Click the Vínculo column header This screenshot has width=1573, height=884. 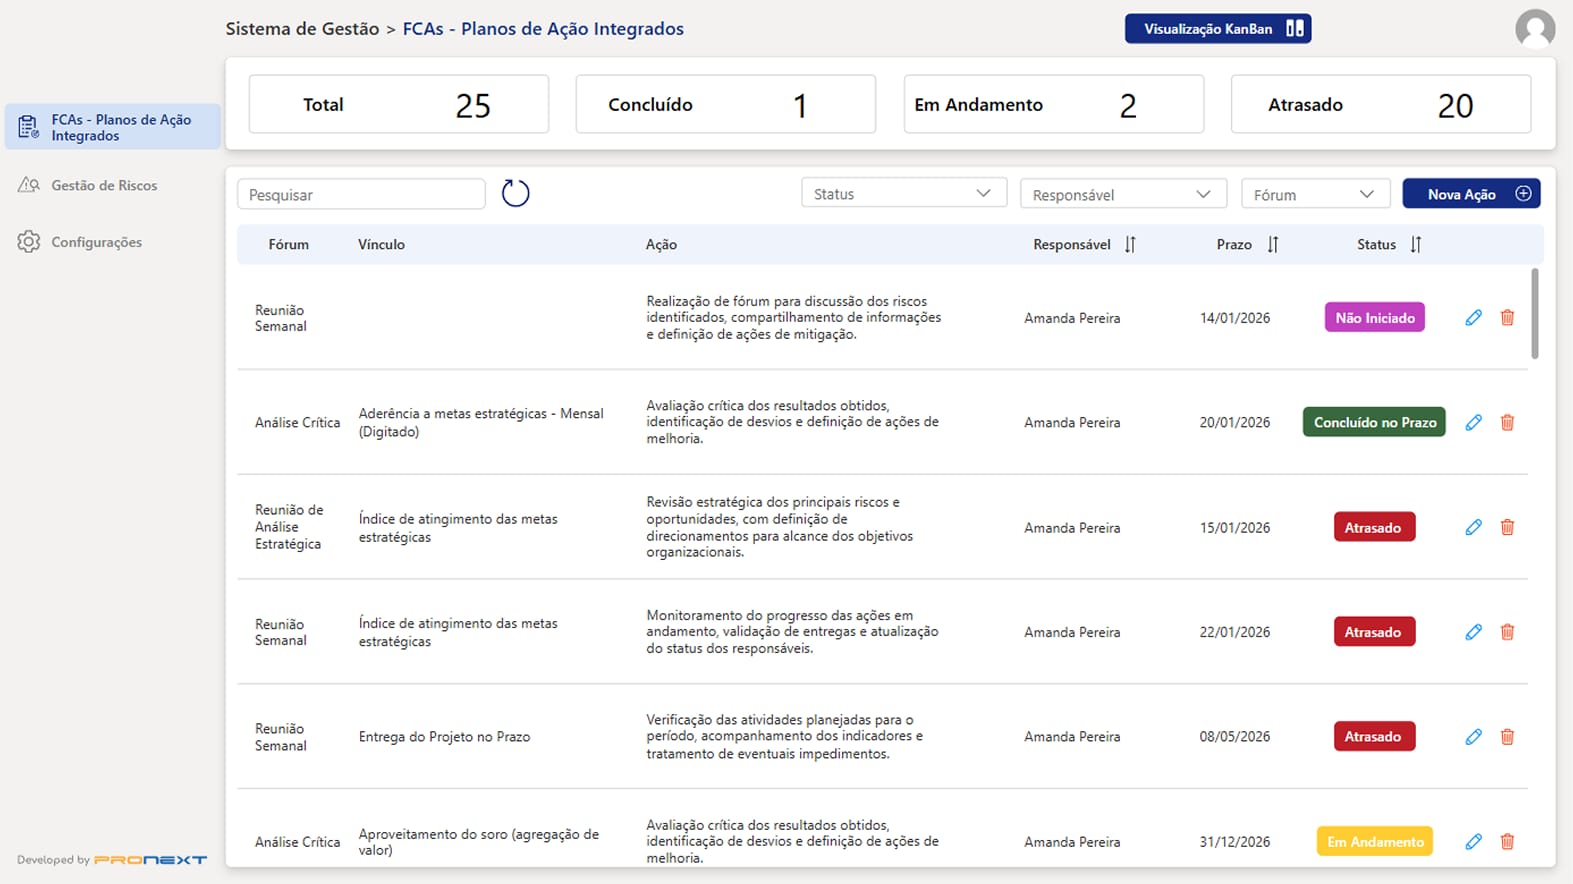point(381,244)
